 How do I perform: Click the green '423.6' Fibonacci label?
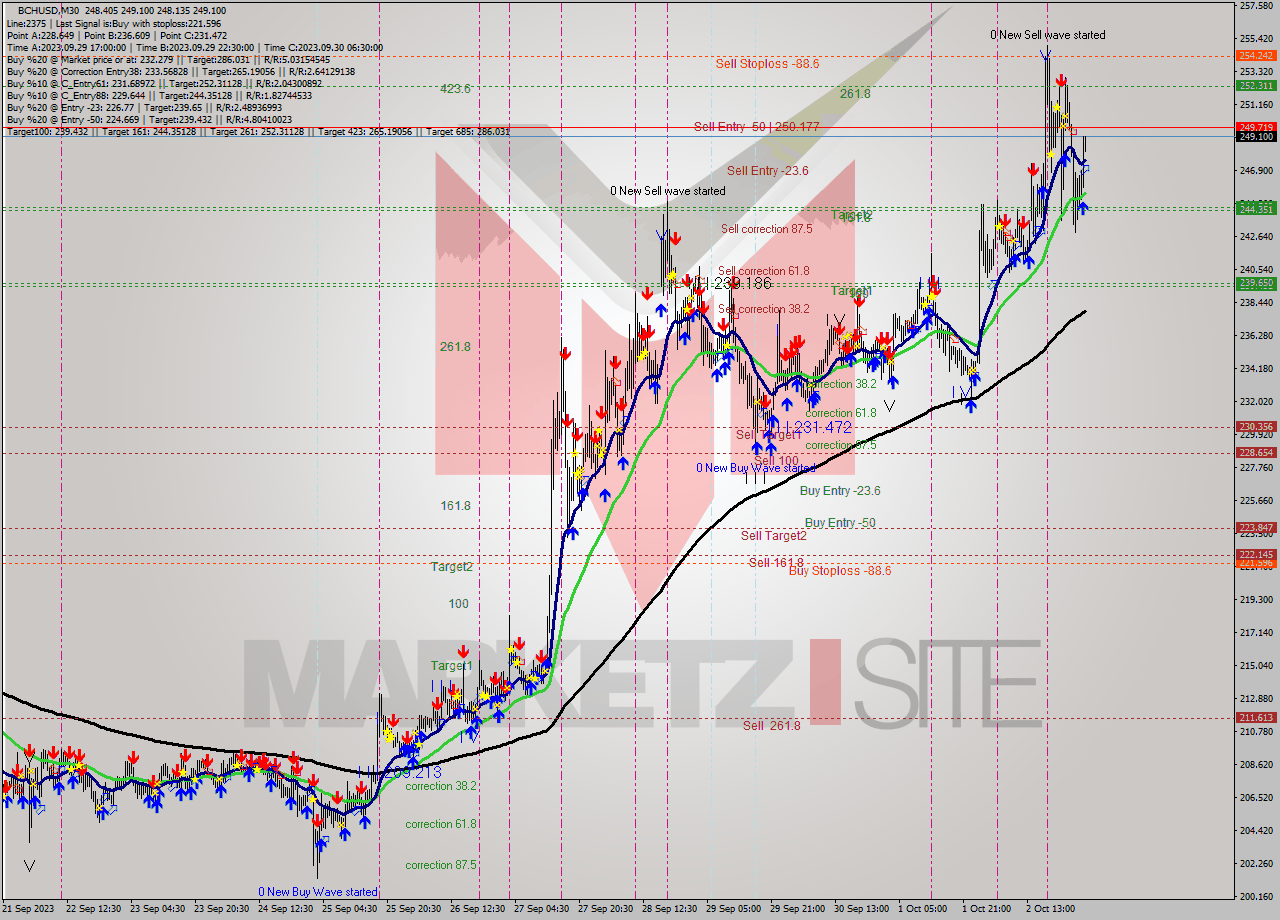(455, 88)
